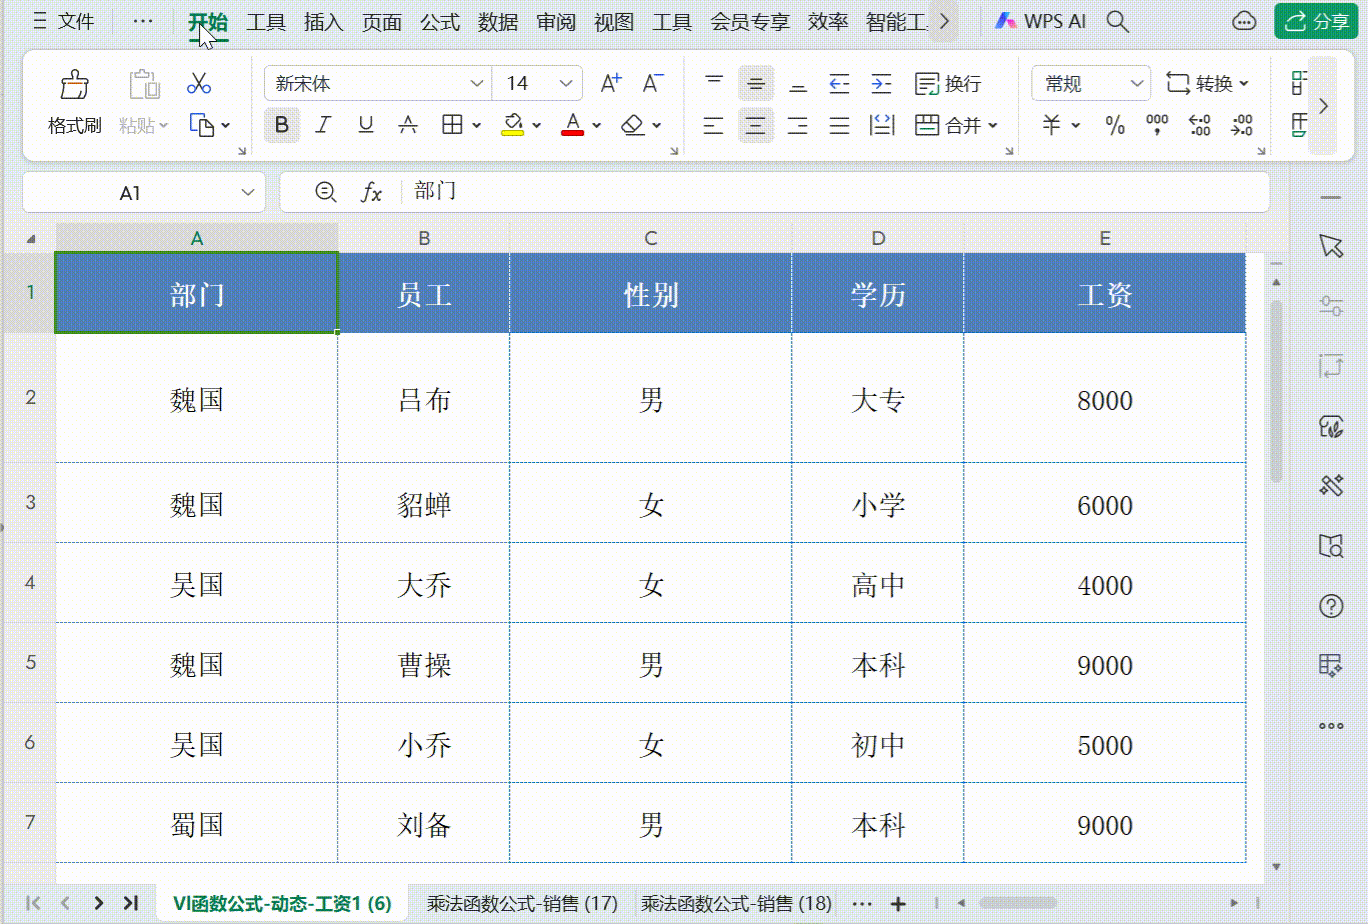Expand the currency symbol dropdown arrow
Viewport: 1368px width, 924px height.
(1076, 126)
